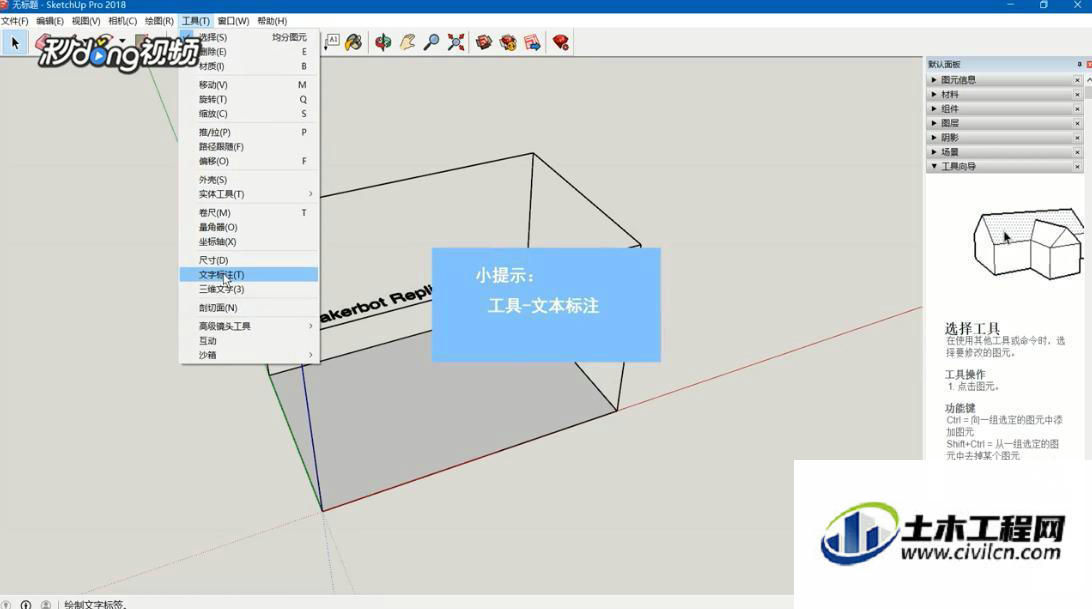Select the arrow Select tool in toolbar
1092x609 pixels.
tap(14, 43)
